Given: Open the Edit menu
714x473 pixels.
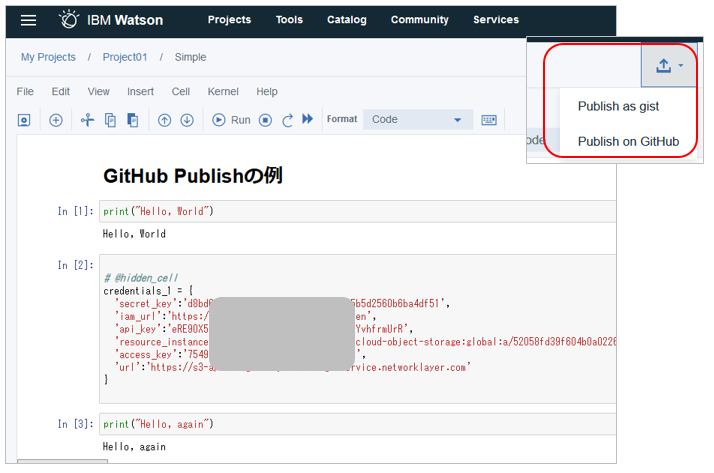Looking at the screenshot, I should 61,92.
